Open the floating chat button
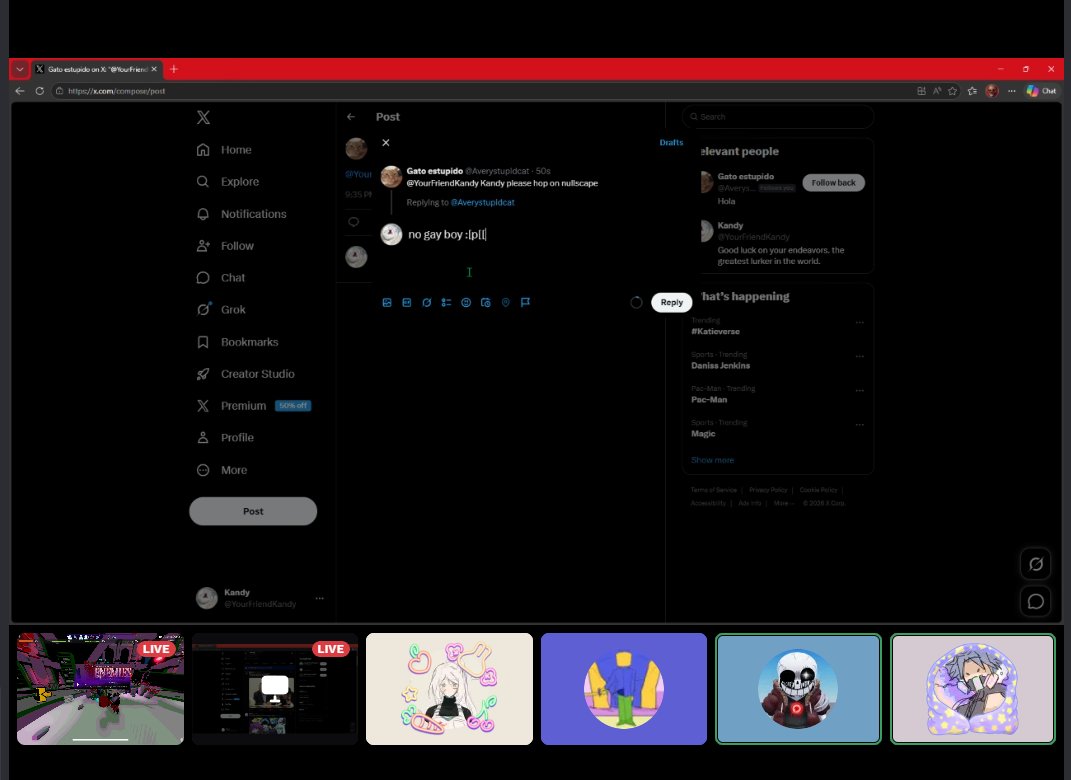 coord(1035,602)
